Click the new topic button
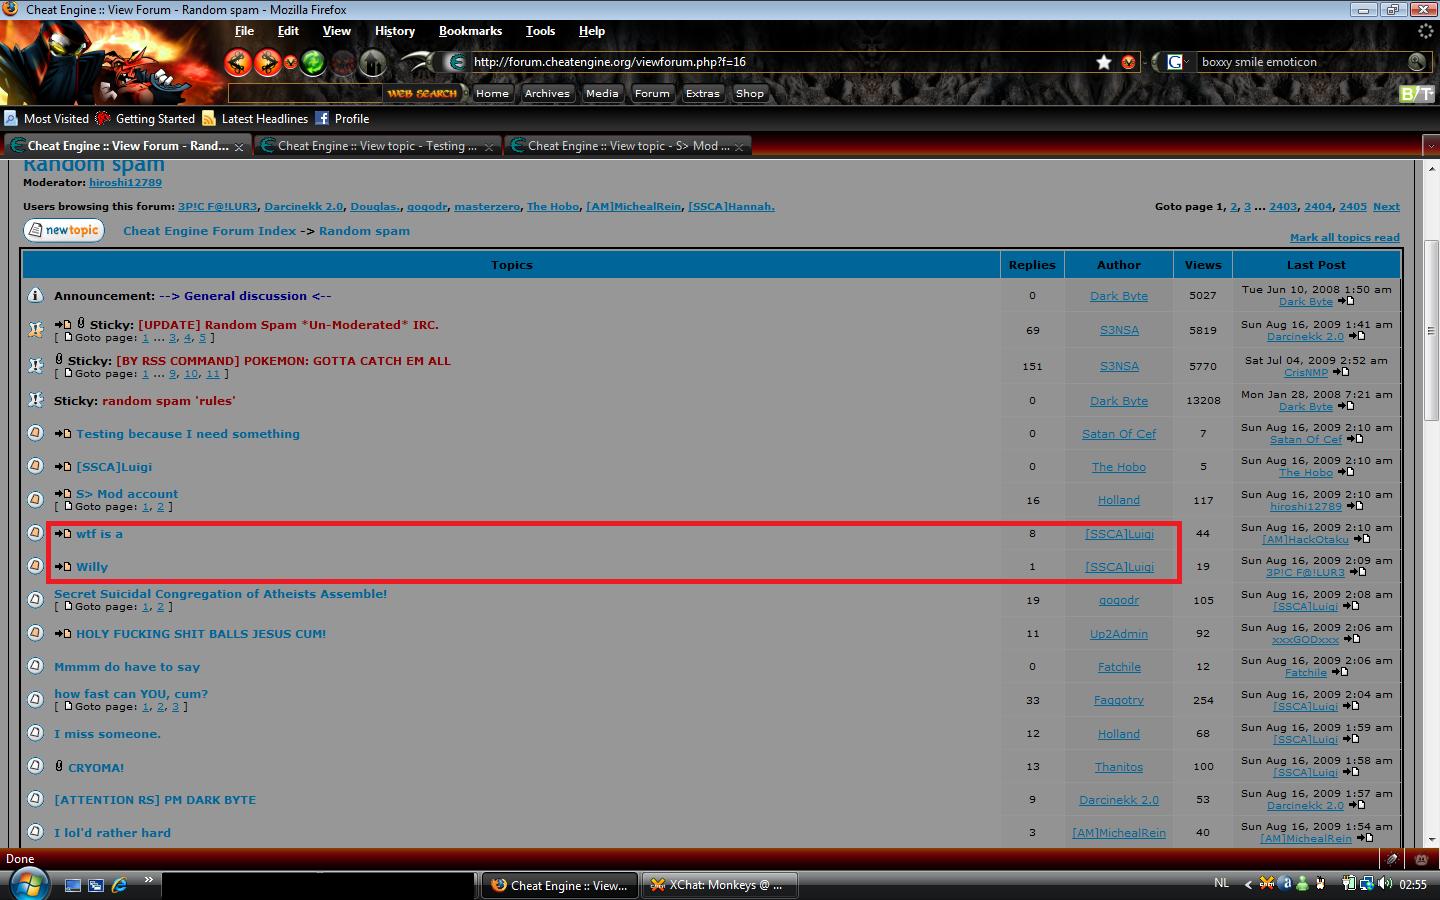This screenshot has width=1440, height=900. tap(64, 230)
